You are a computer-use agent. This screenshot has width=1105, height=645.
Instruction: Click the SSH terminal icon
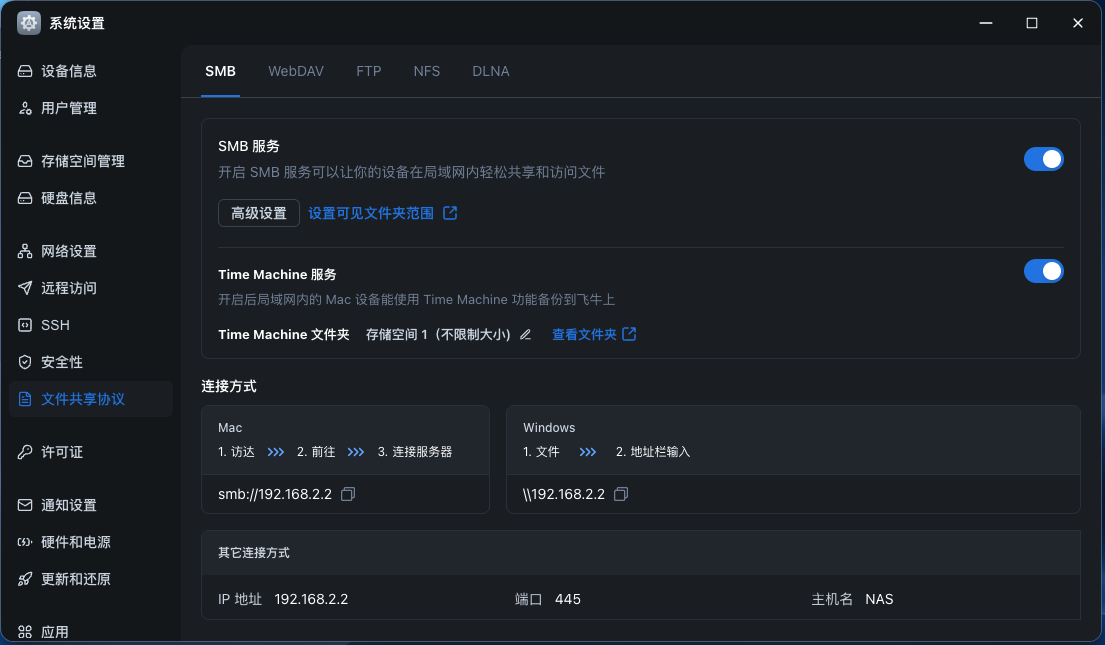(x=25, y=325)
